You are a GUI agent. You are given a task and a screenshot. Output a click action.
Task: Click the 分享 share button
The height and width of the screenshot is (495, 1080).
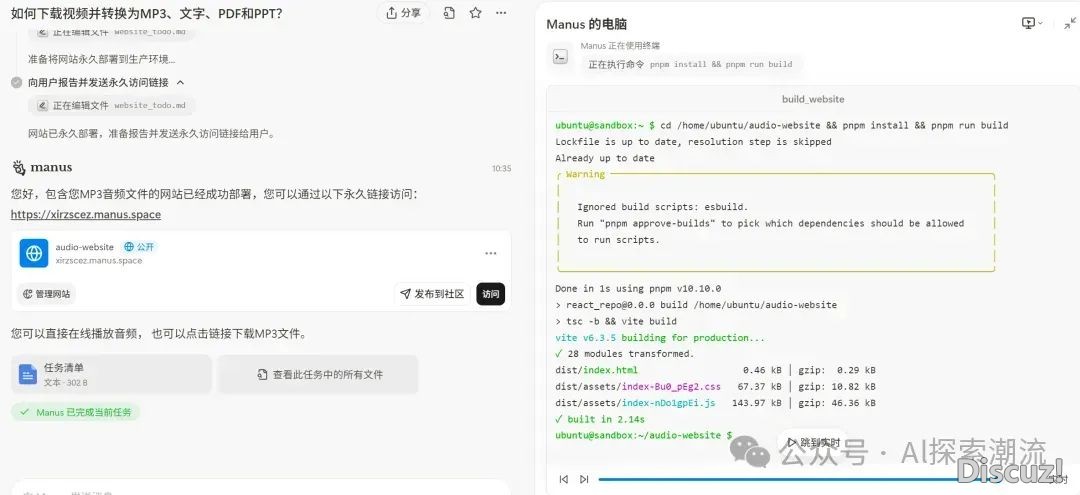coord(404,13)
